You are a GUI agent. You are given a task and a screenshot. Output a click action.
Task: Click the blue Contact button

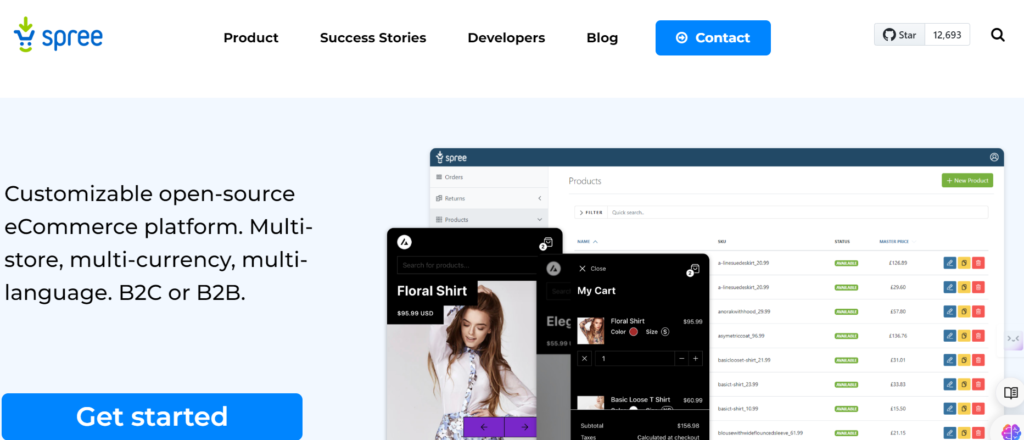(713, 38)
